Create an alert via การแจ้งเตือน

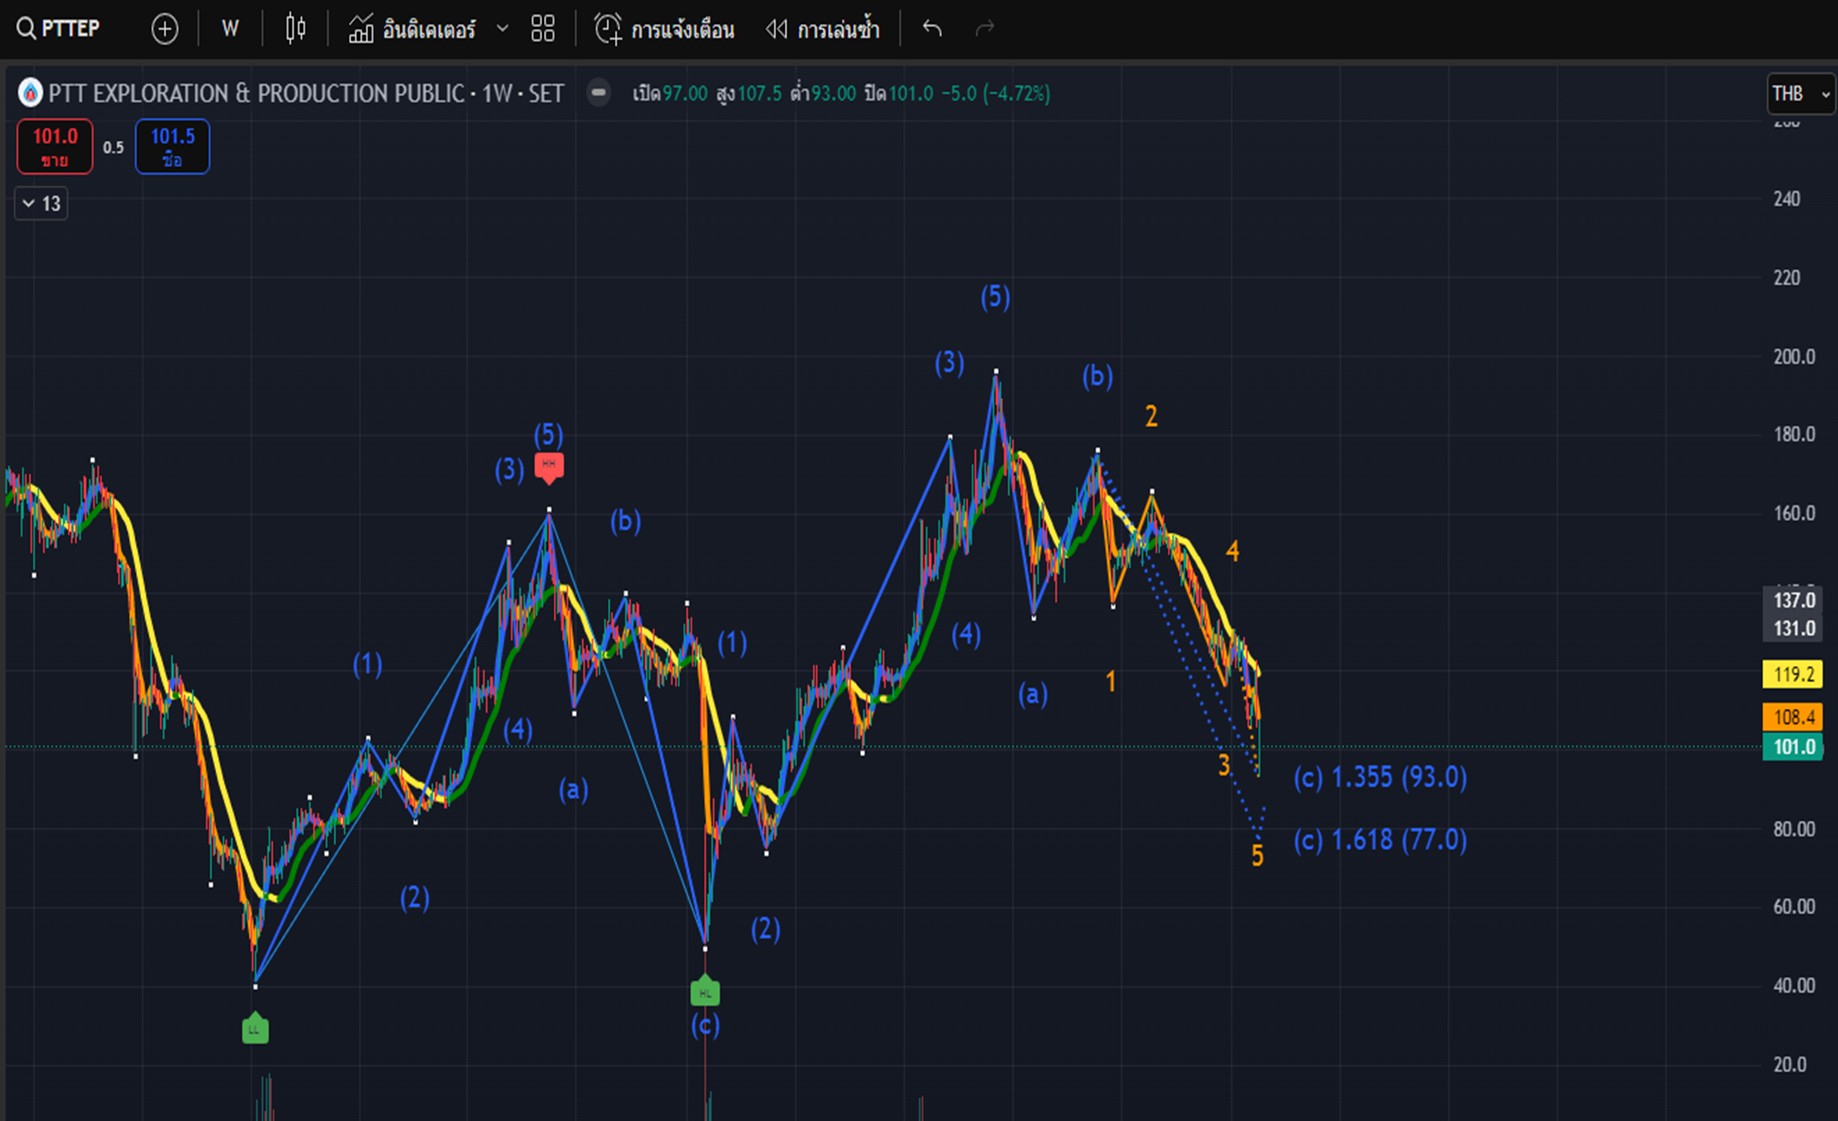[664, 29]
